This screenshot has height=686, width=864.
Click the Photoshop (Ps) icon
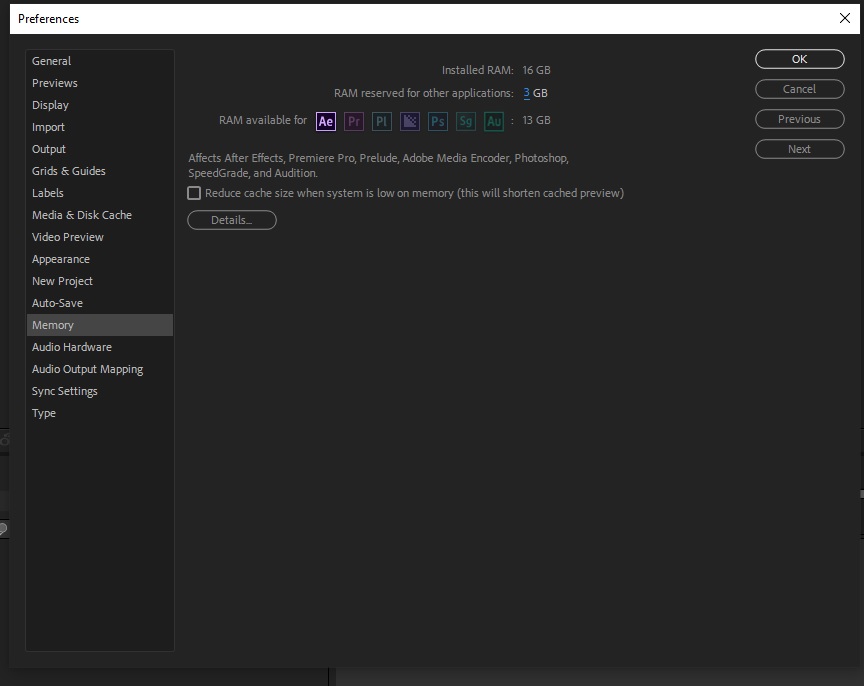click(438, 121)
